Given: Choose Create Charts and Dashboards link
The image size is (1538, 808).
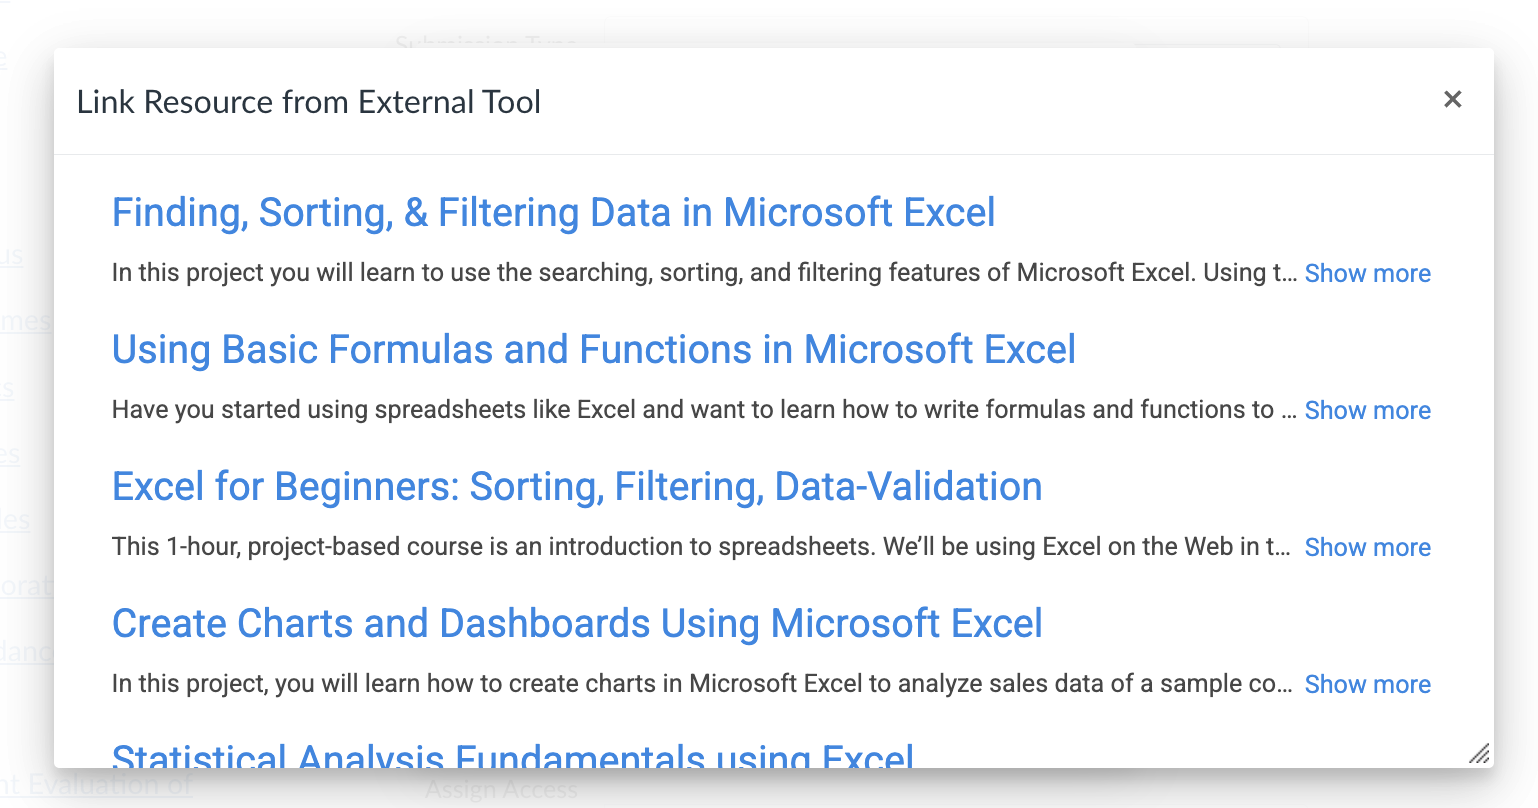Looking at the screenshot, I should (577, 624).
